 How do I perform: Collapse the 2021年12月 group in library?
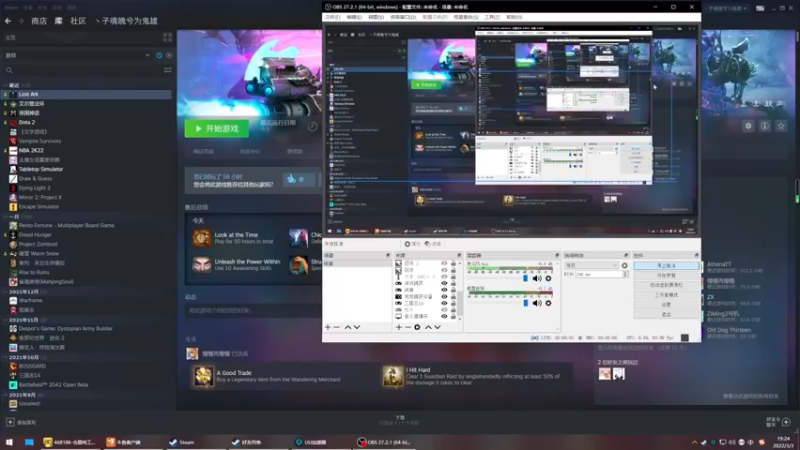(x=5, y=291)
